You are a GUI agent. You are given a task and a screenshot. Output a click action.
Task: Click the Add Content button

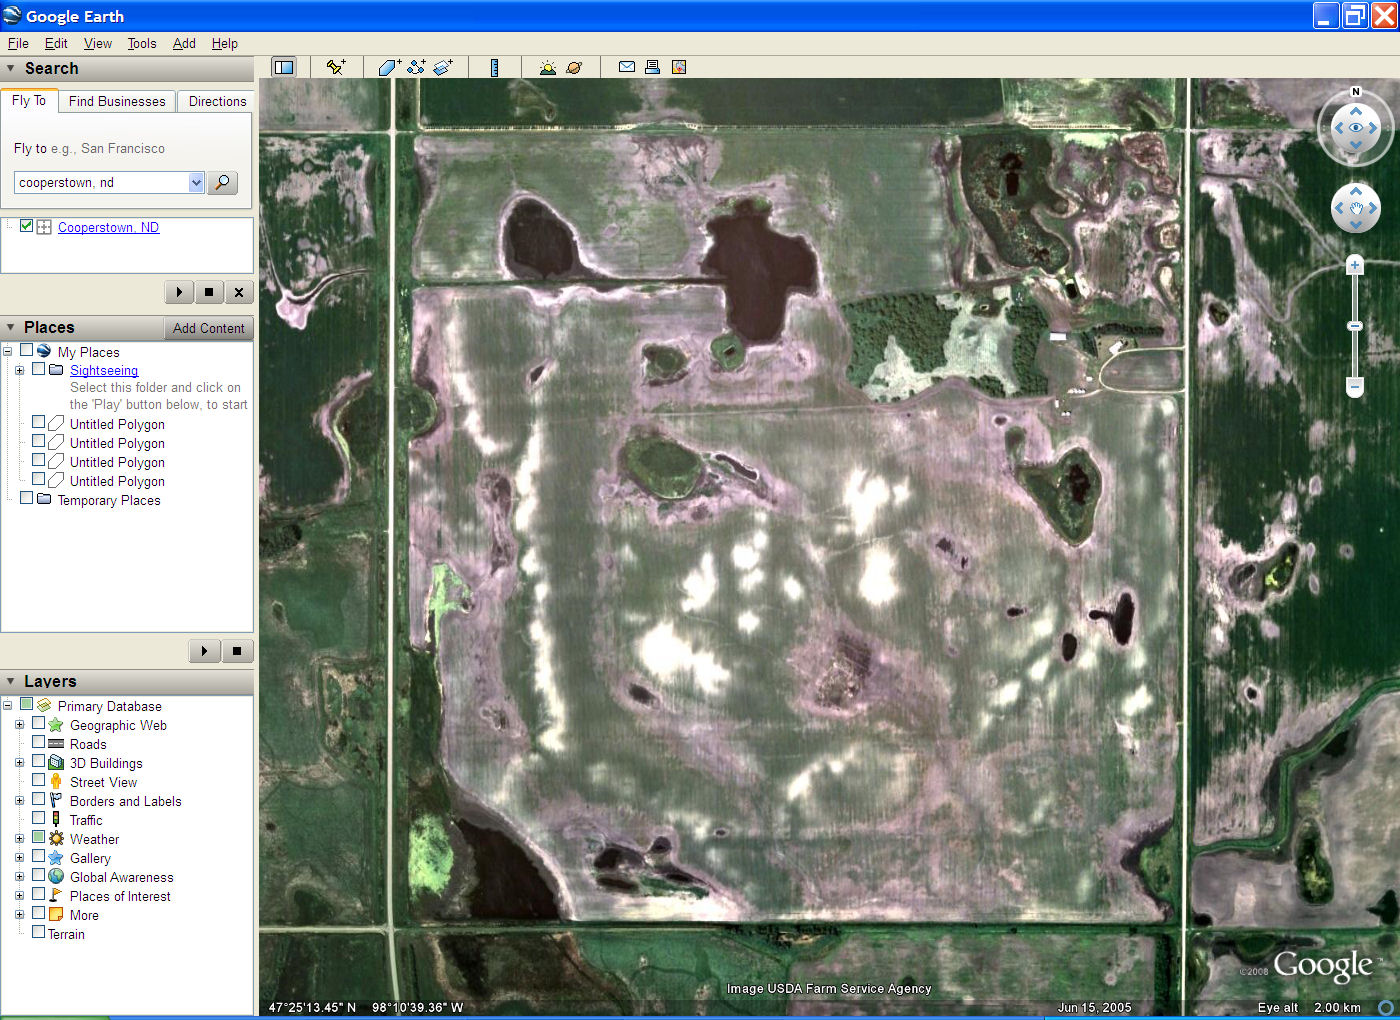208,328
